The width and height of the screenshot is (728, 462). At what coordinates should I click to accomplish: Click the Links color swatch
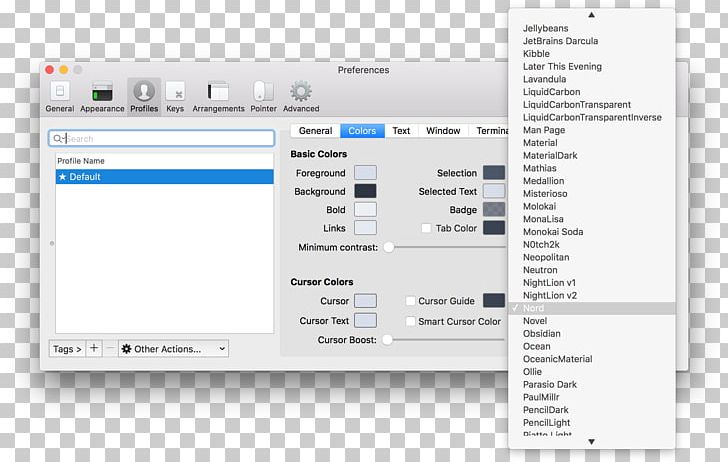point(365,228)
